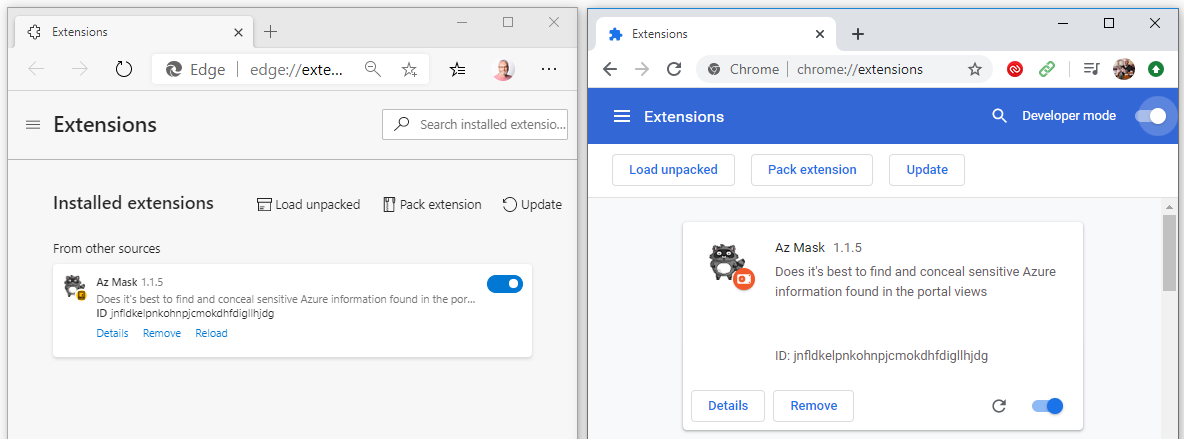Select the Chrome Extensions tab

715,34
